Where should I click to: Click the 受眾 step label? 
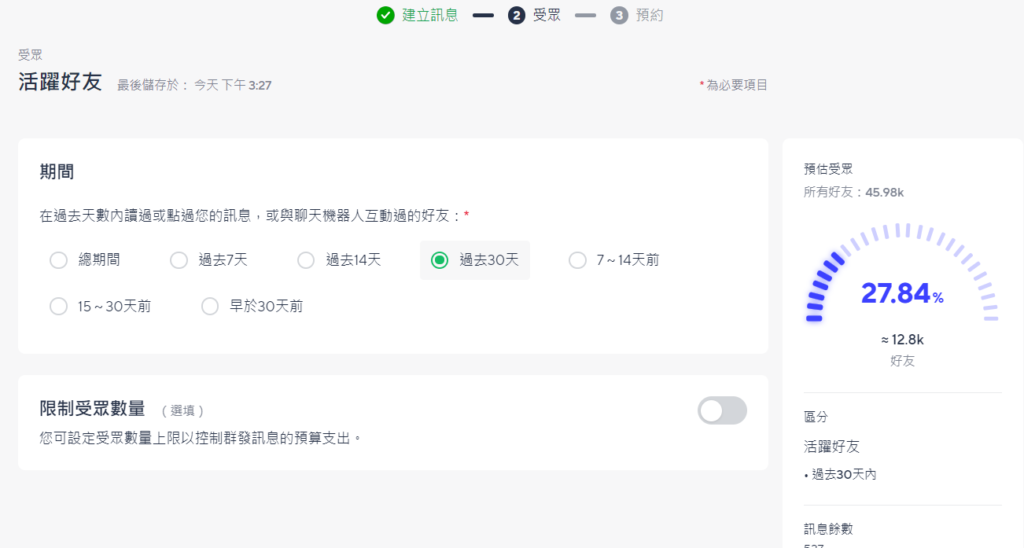(x=546, y=15)
